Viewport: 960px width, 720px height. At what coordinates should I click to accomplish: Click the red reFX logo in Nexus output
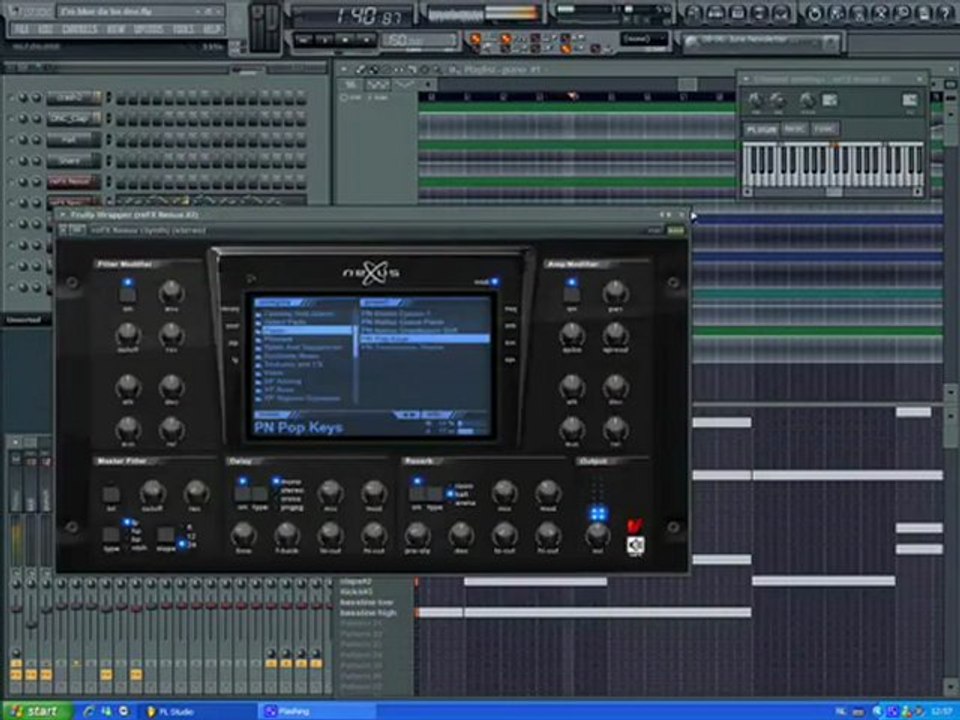[x=635, y=525]
